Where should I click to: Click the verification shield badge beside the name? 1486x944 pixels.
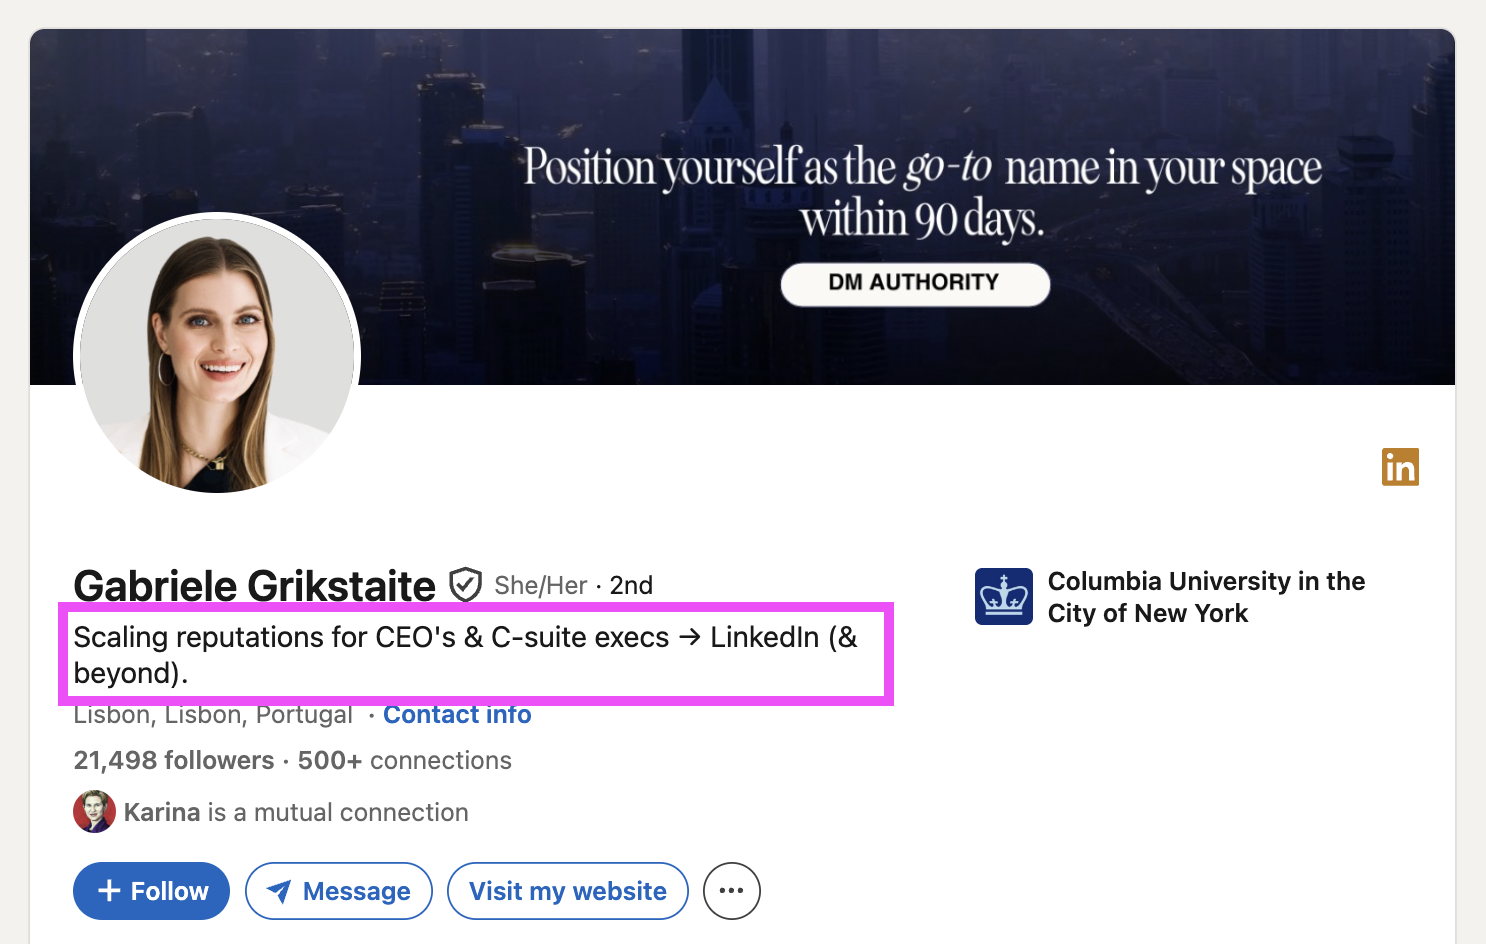(x=465, y=585)
